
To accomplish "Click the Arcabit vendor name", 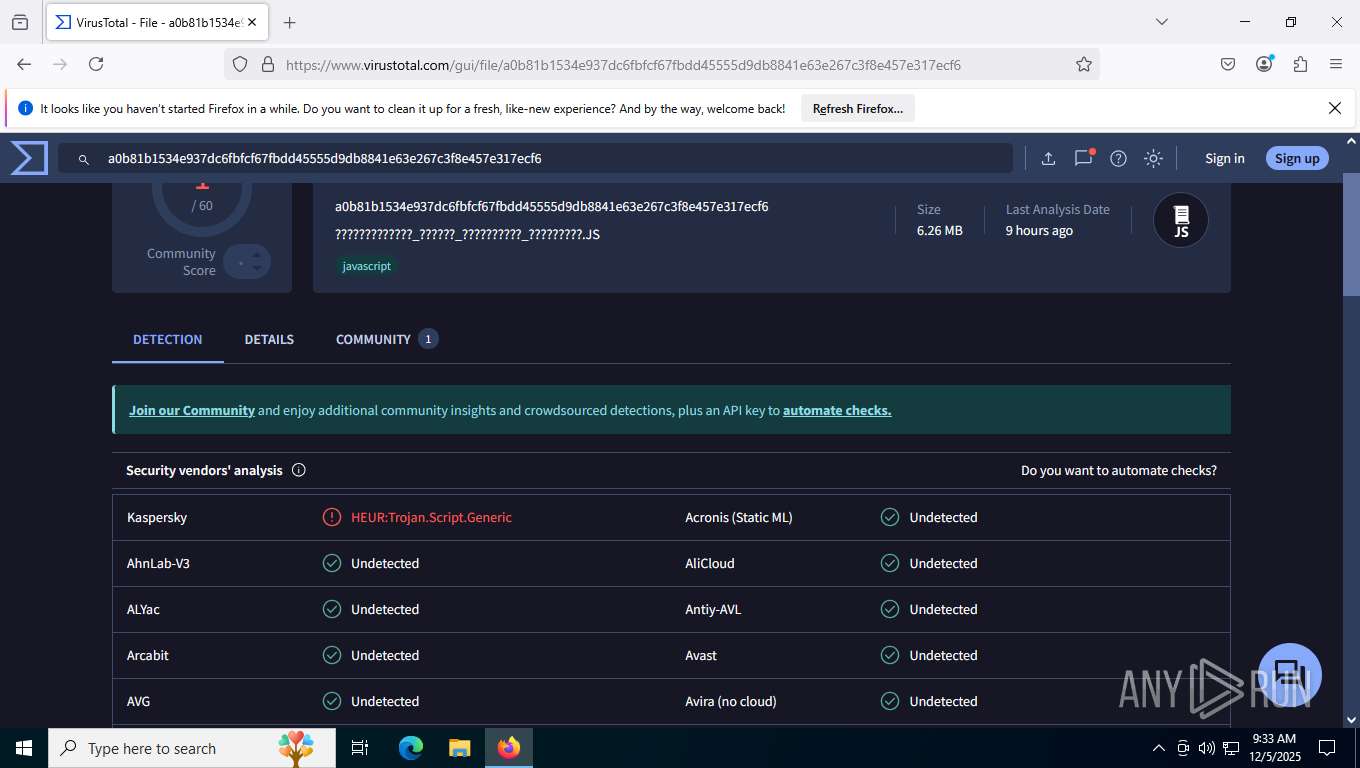I will coord(148,655).
